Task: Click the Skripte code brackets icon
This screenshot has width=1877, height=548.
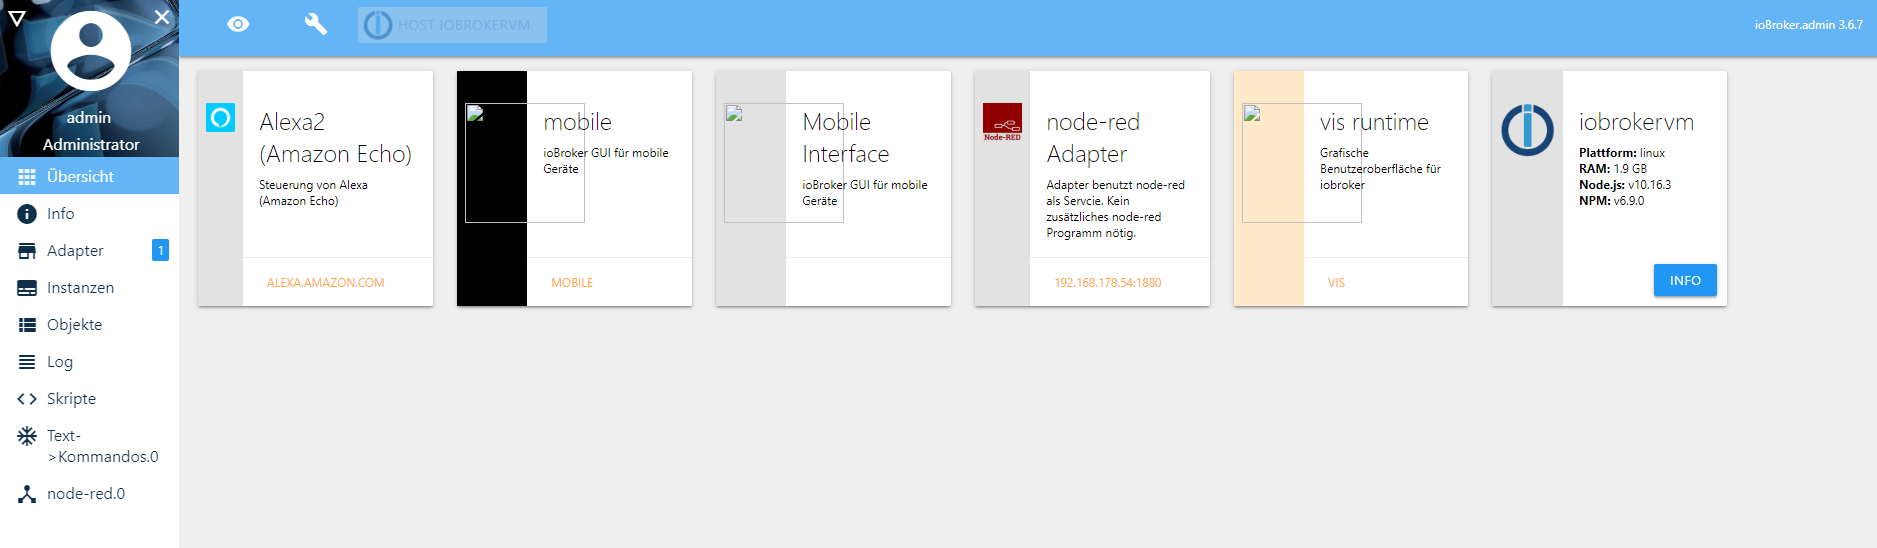Action: 27,399
